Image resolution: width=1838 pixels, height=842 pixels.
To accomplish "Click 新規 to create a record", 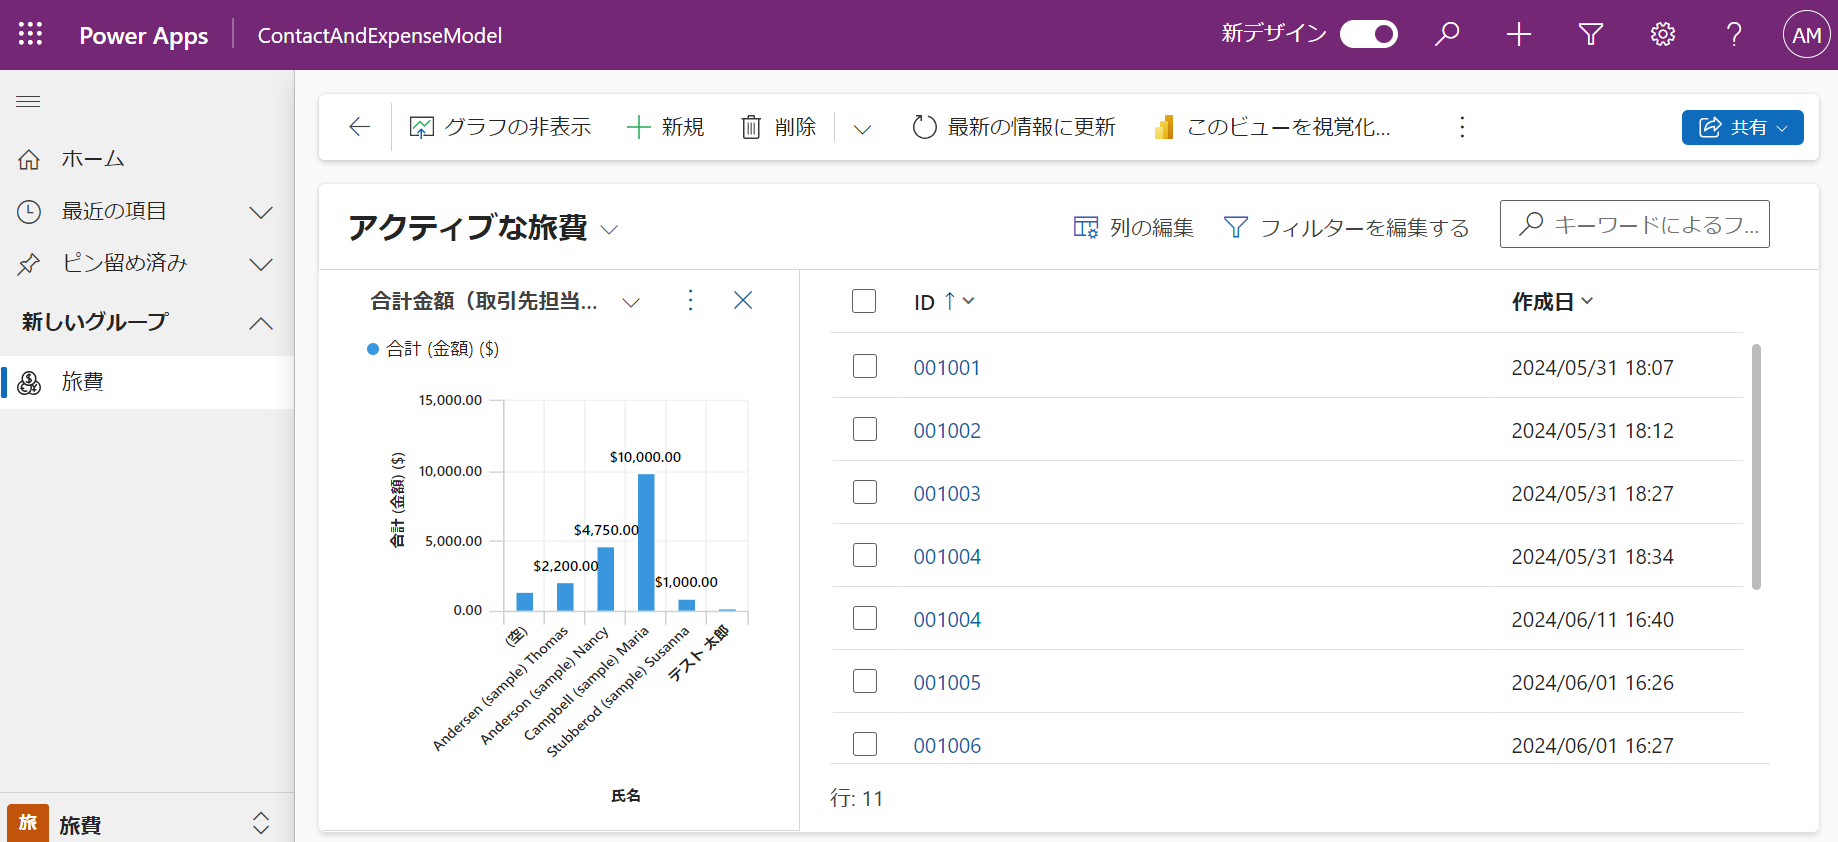I will tap(666, 127).
